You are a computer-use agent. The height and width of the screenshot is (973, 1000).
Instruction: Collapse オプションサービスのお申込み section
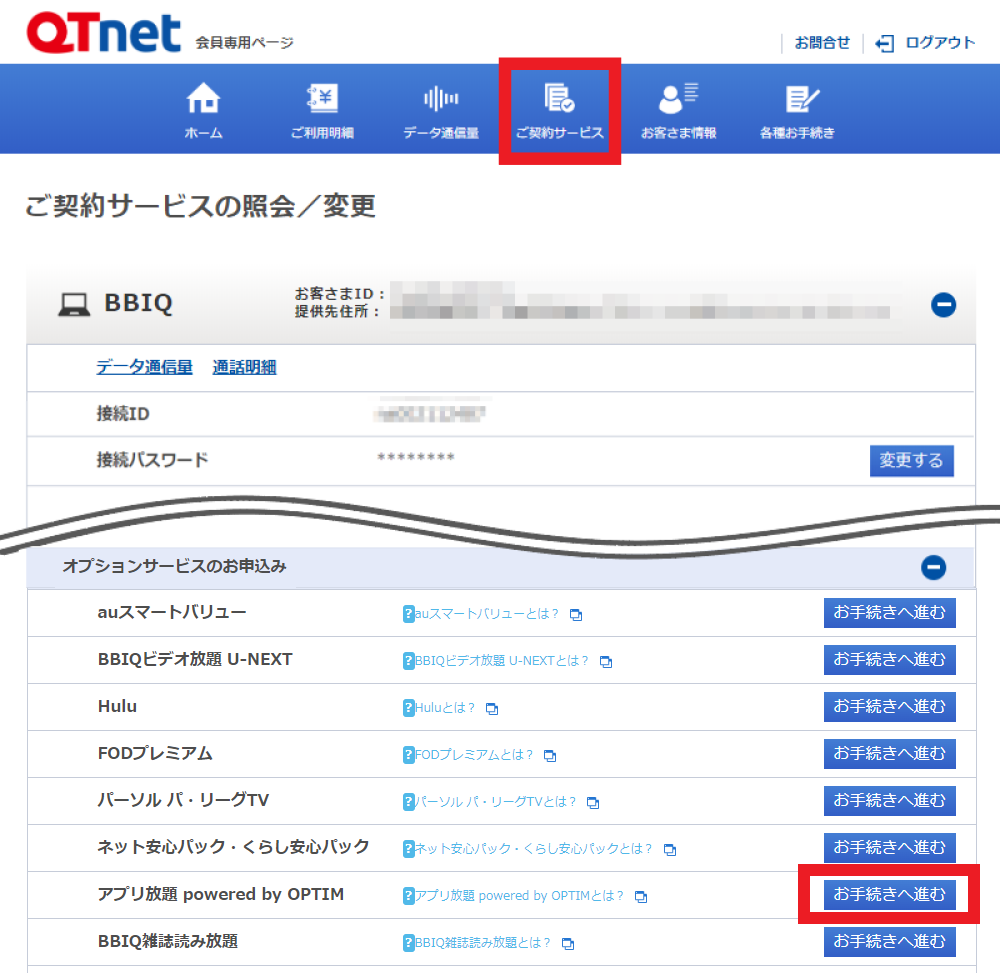[933, 568]
